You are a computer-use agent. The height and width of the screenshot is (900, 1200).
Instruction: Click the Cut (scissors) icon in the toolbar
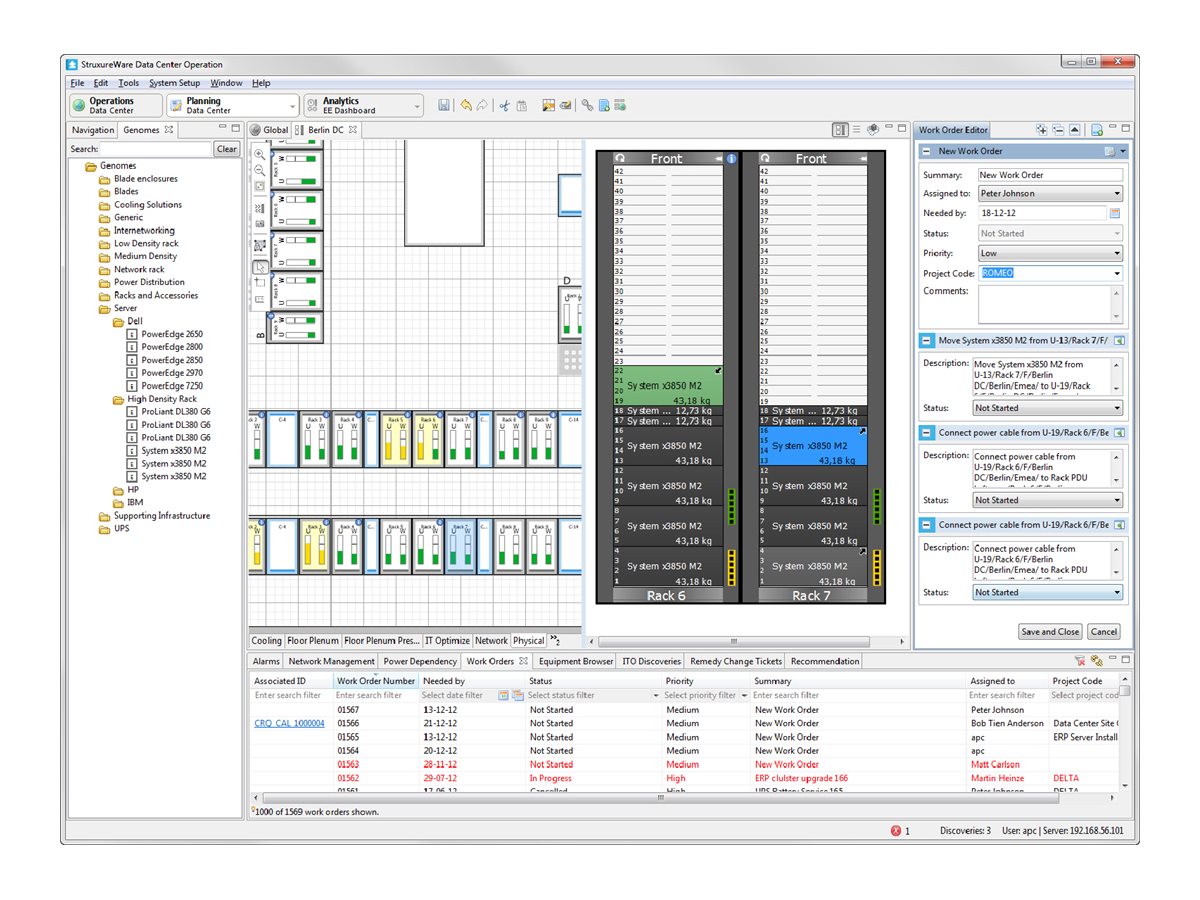[504, 105]
